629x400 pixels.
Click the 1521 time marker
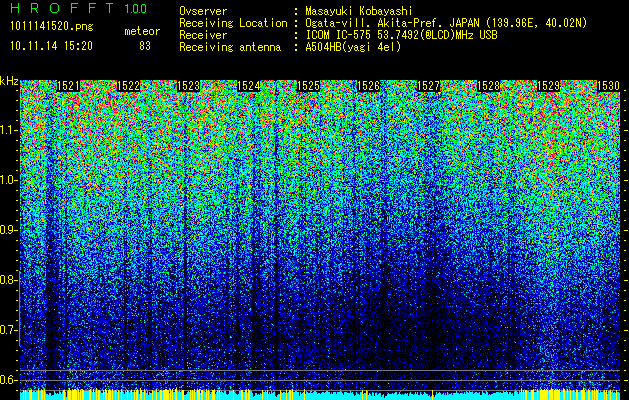(x=68, y=86)
